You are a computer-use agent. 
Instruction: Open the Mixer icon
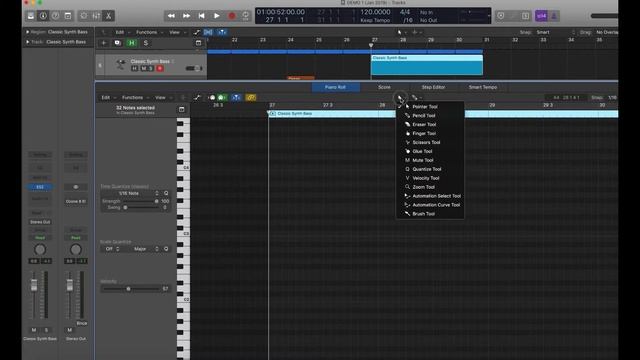[x=96, y=16]
